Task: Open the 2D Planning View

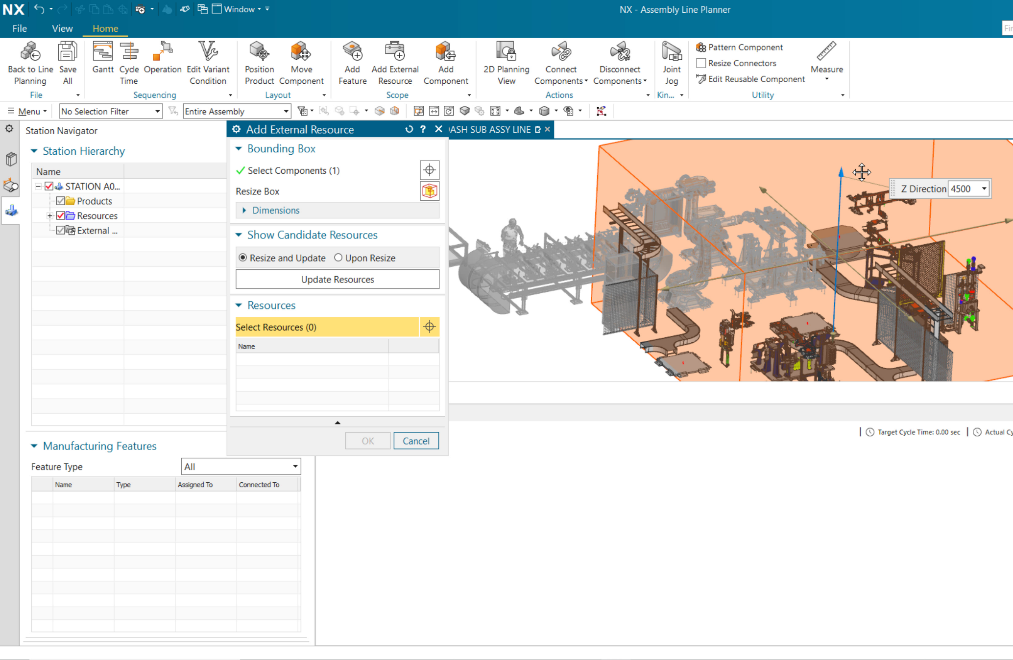Action: (x=506, y=63)
